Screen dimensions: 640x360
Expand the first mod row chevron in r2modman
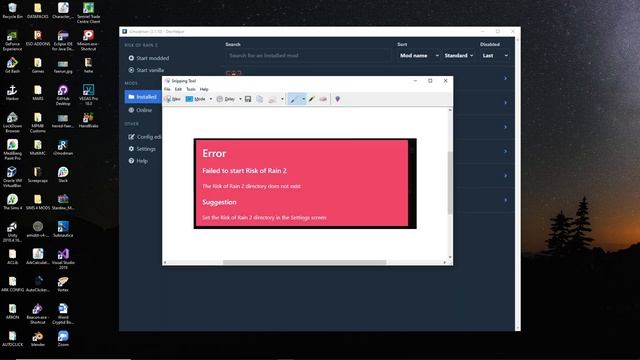coord(505,78)
